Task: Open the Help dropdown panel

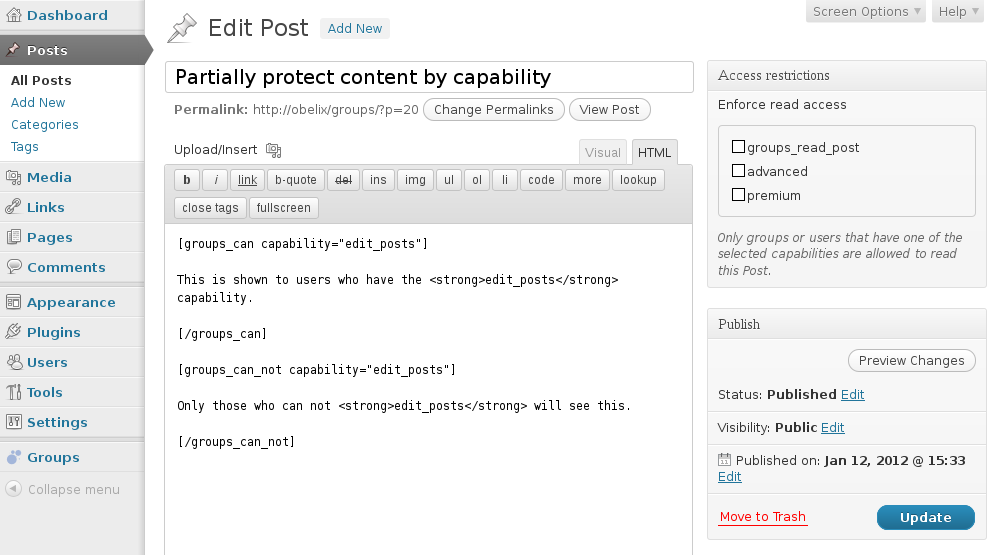Action: pyautogui.click(x=958, y=11)
